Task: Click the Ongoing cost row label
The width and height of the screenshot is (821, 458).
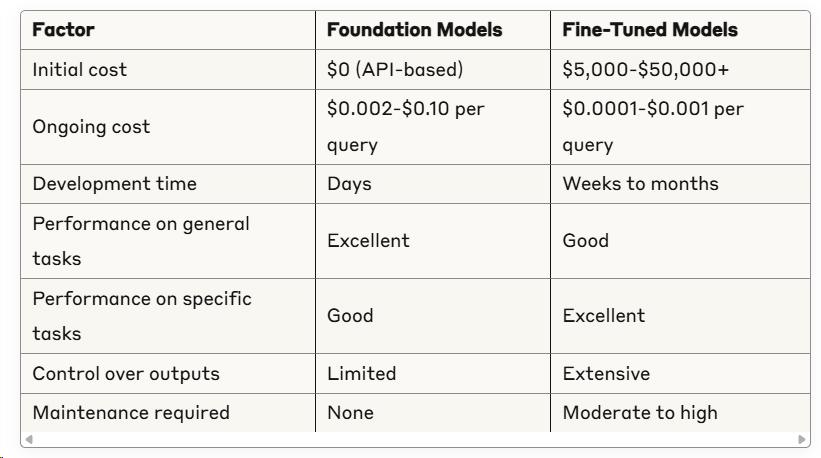Action: pos(91,127)
